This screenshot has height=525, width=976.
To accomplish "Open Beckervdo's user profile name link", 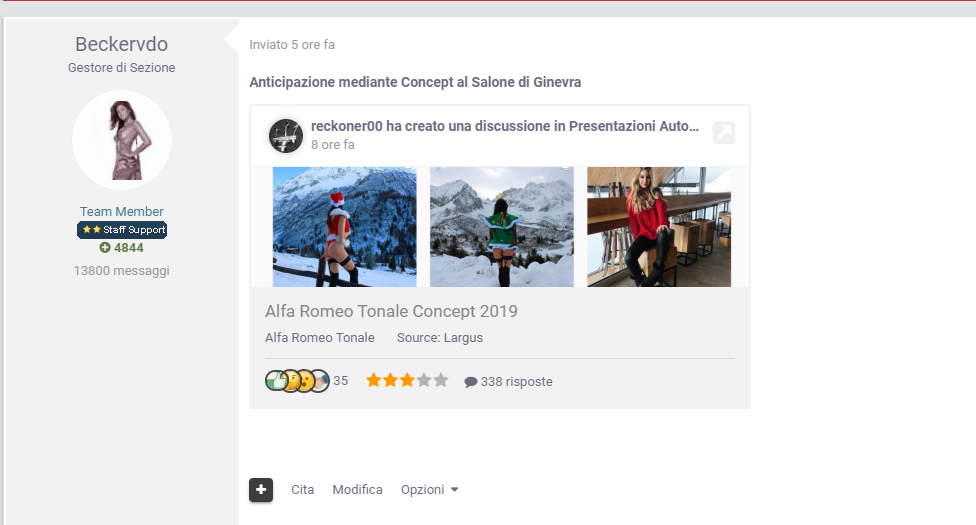I will [x=121, y=44].
